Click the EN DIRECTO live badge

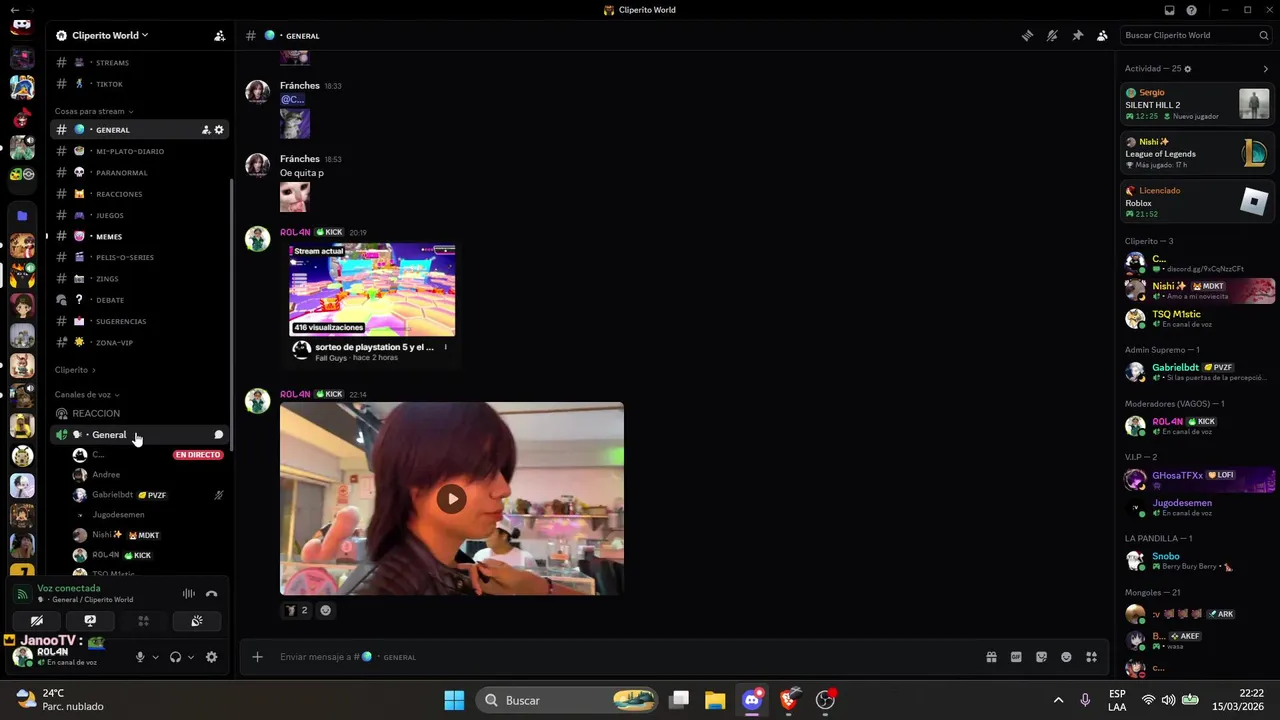[x=197, y=455]
